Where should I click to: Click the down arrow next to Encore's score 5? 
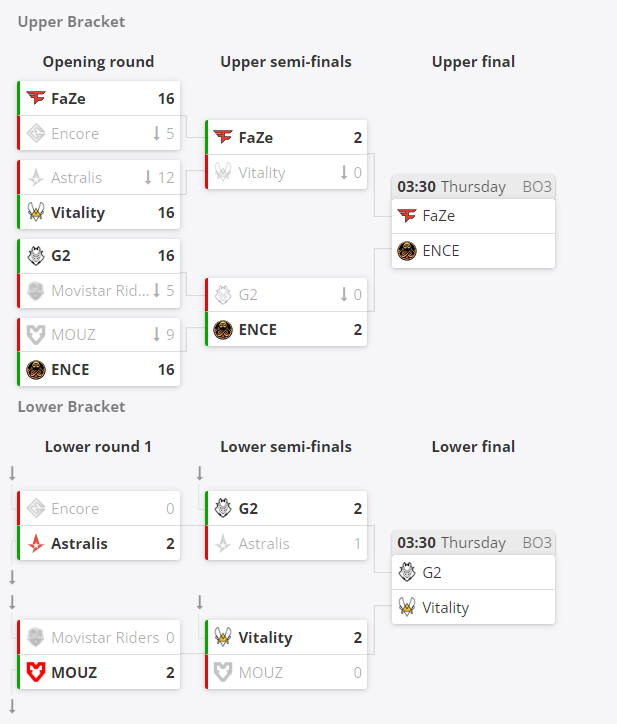tap(157, 133)
